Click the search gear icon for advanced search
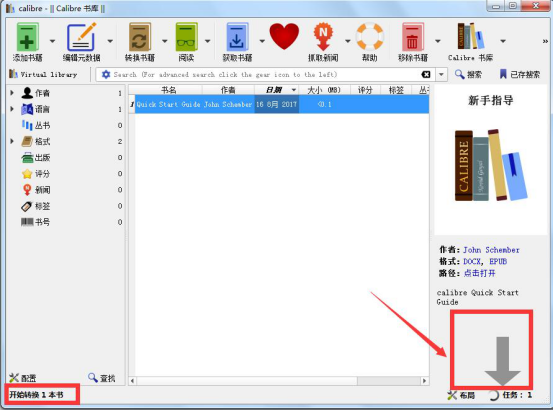This screenshot has width=554, height=411. [106, 75]
